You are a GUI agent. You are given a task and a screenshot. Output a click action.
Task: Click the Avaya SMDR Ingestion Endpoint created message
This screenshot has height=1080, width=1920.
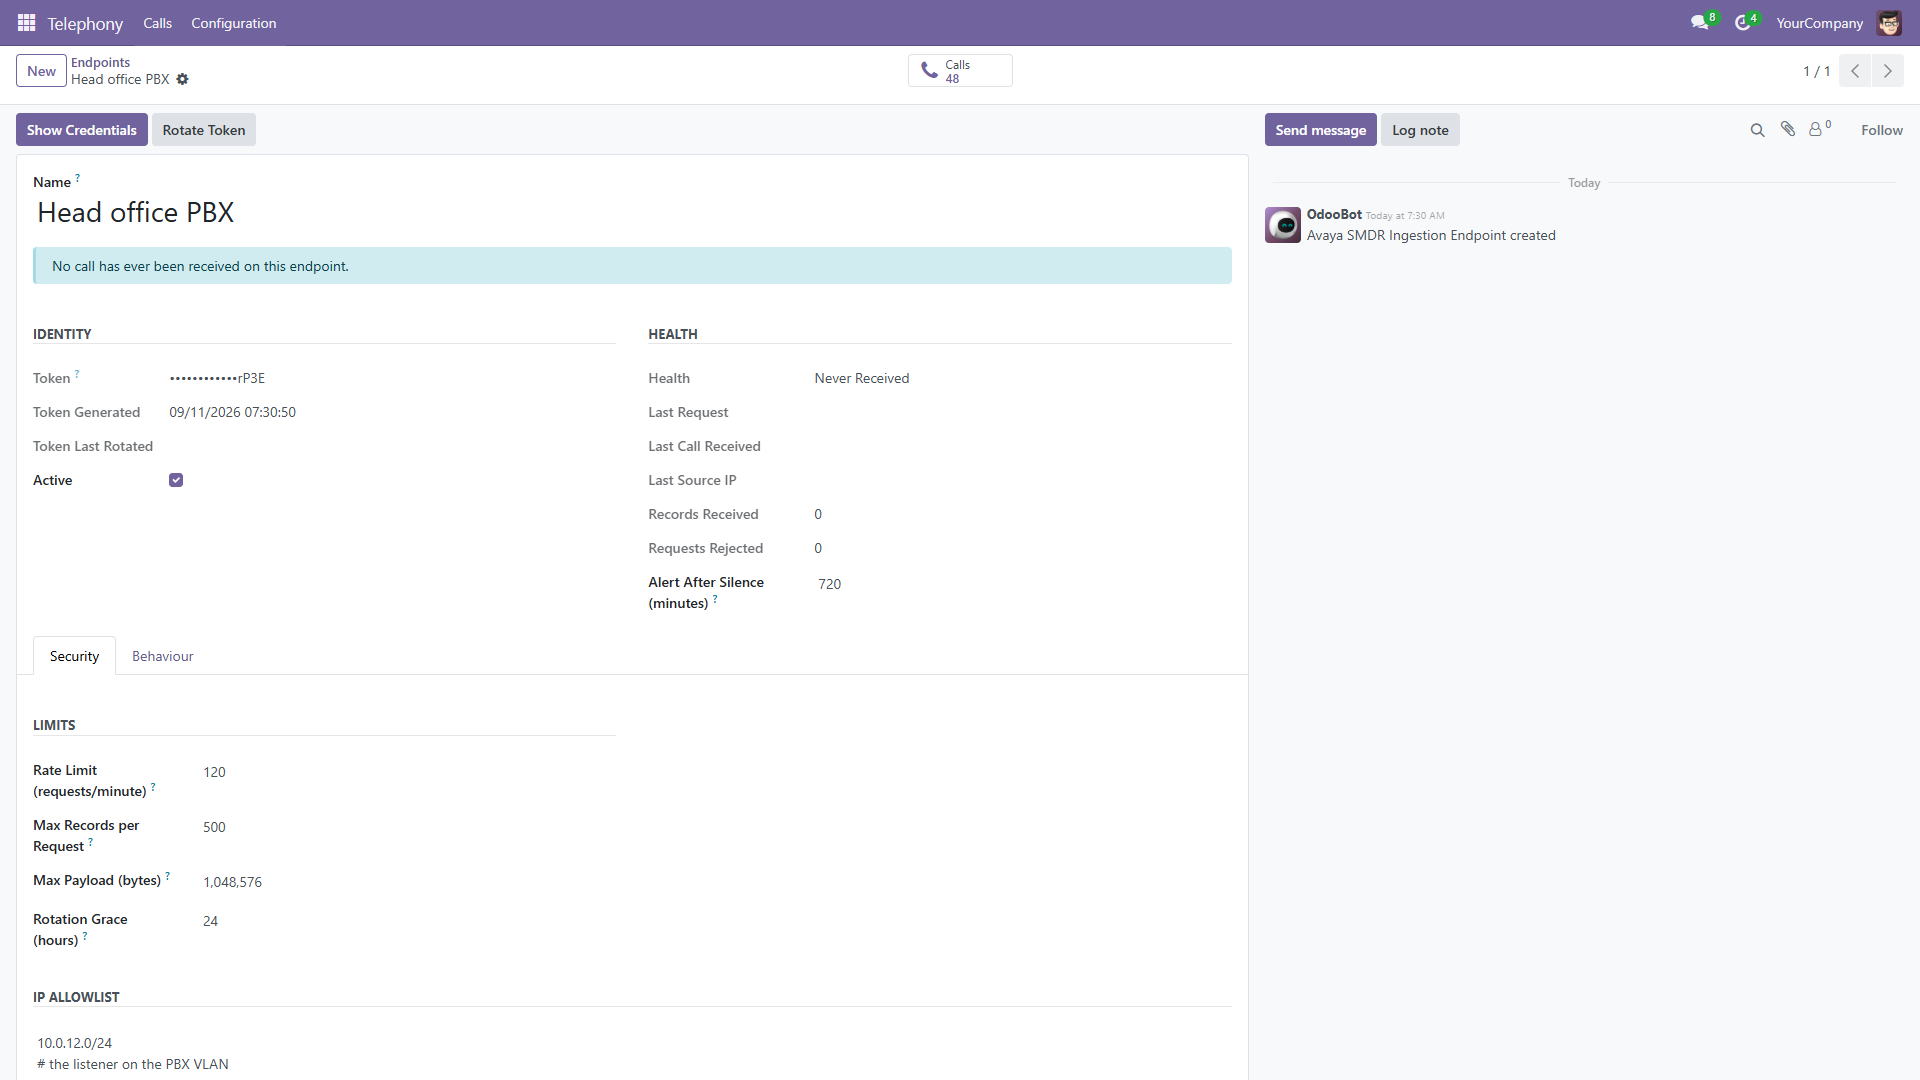[1431, 236]
